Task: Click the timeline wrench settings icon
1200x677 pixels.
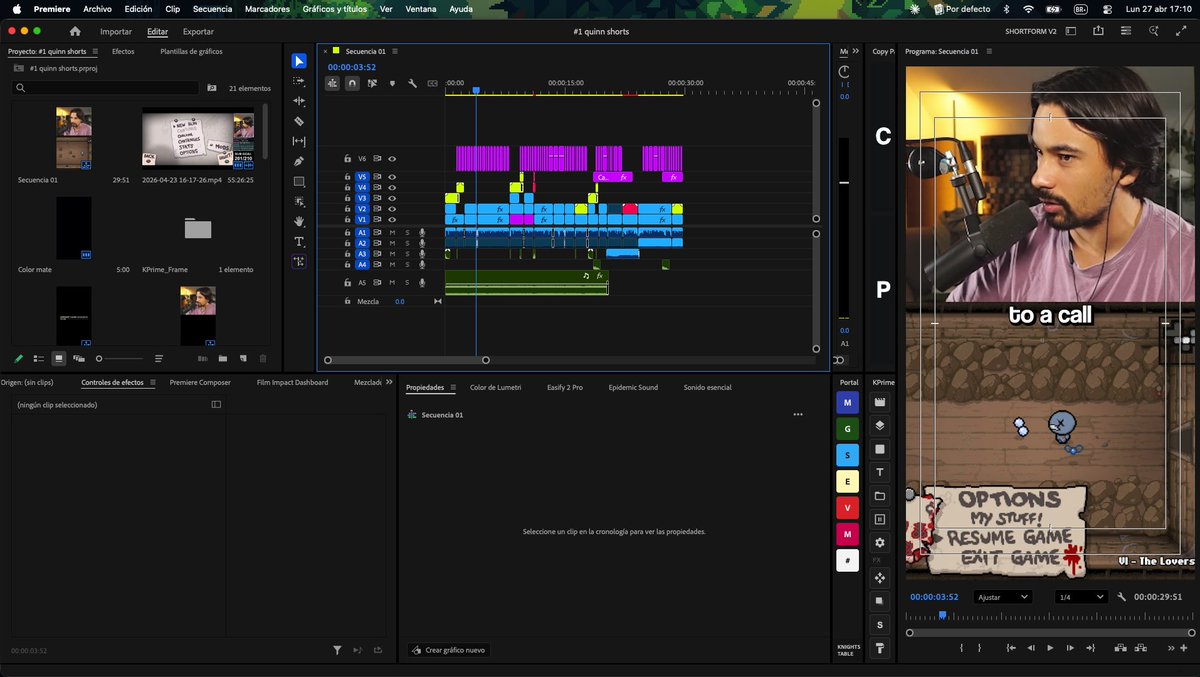Action: point(412,83)
